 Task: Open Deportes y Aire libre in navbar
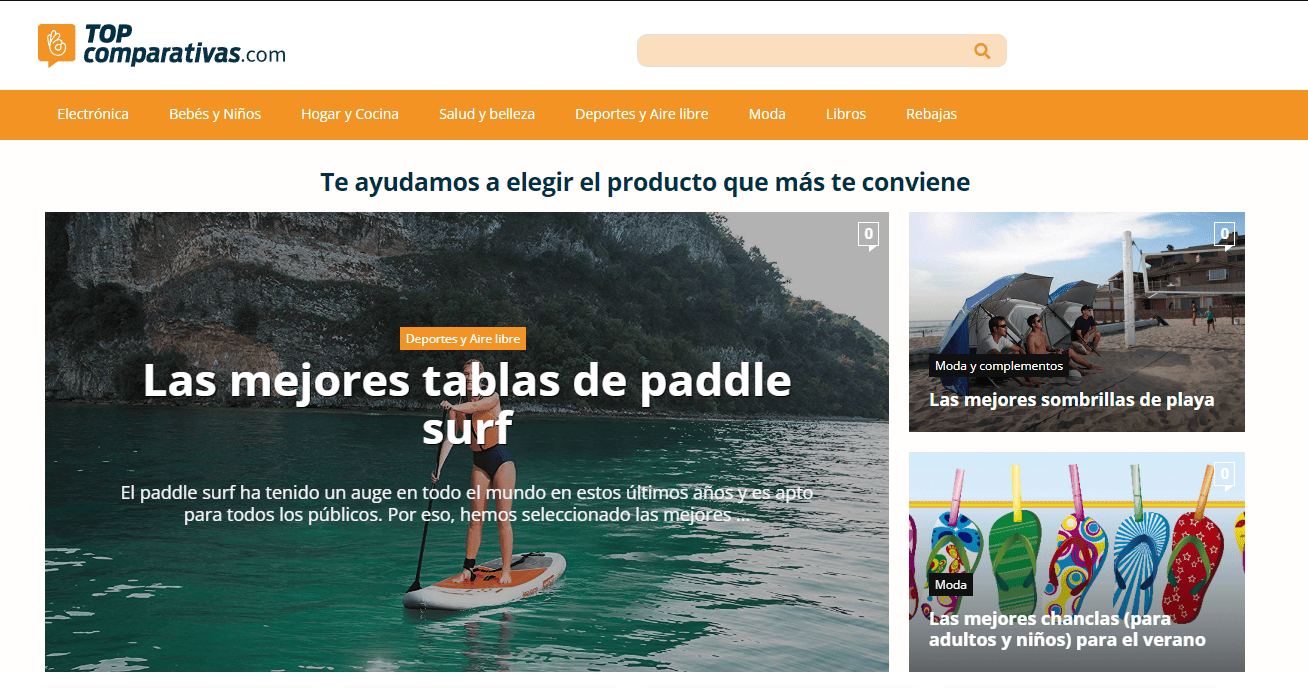tap(642, 114)
